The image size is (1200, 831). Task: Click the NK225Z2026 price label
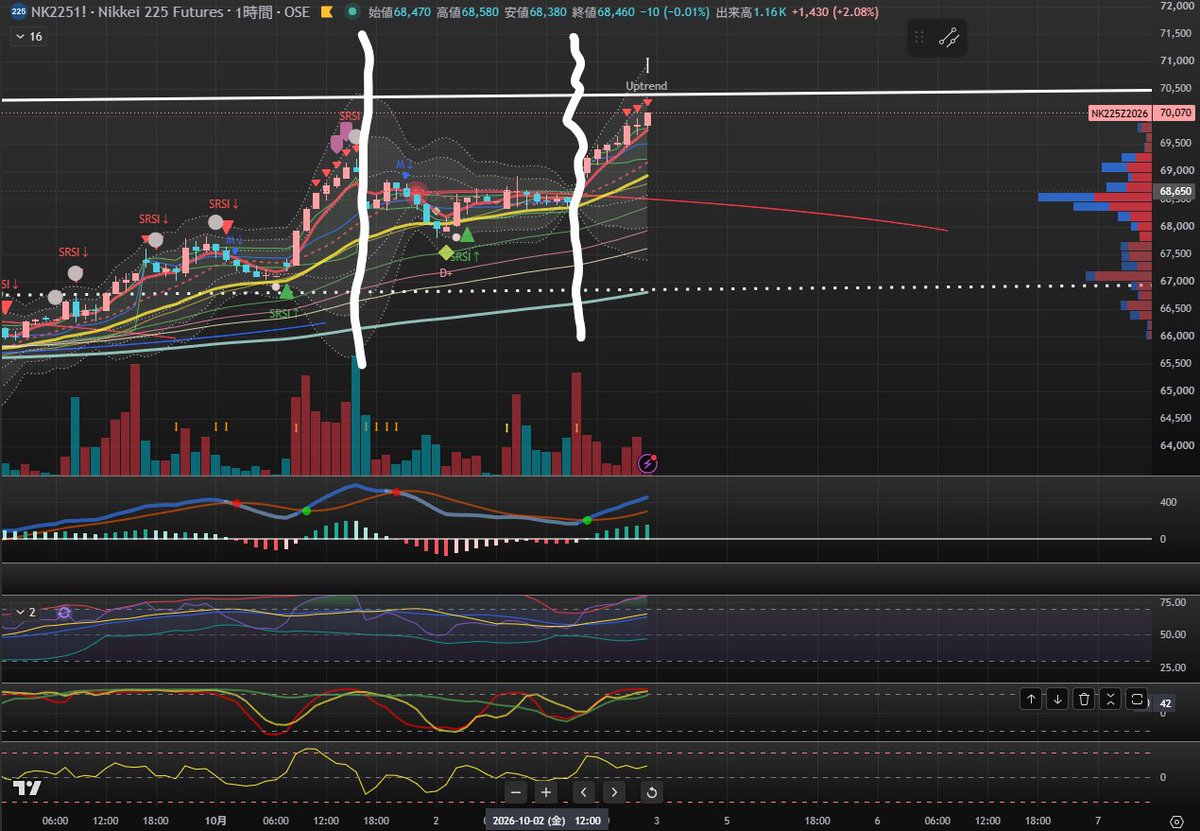[1120, 114]
